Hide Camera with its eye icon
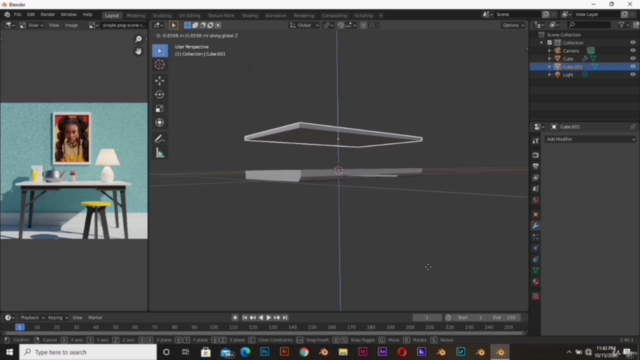The width and height of the screenshot is (640, 360). [633, 51]
